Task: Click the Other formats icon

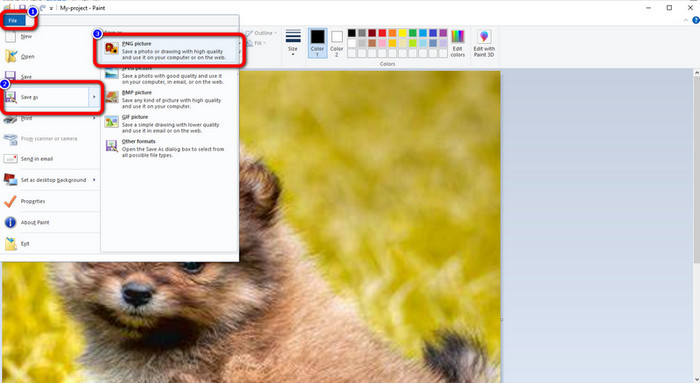Action: [x=112, y=146]
